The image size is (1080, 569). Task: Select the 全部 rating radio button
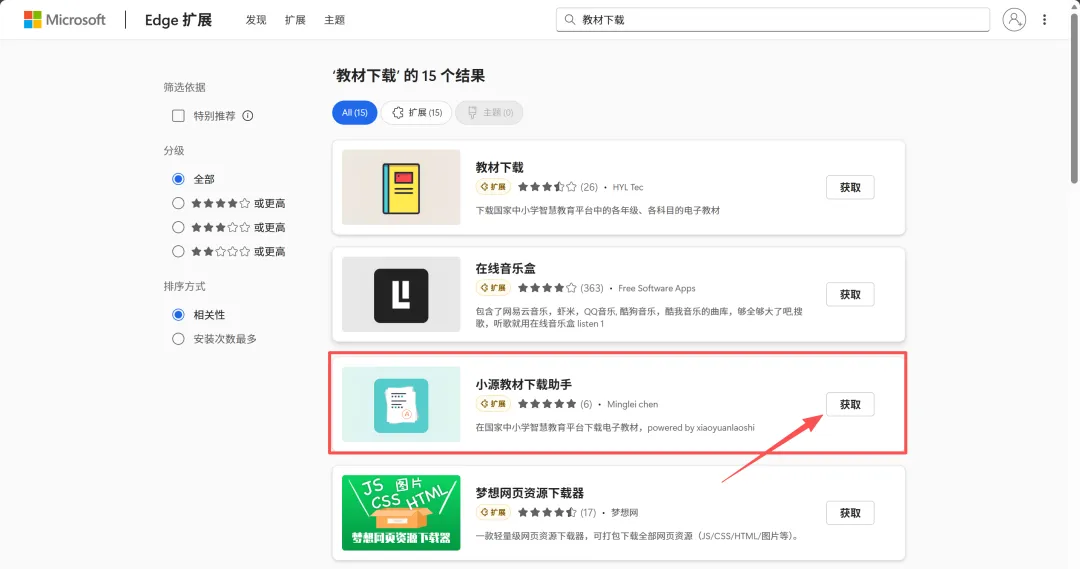tap(178, 179)
